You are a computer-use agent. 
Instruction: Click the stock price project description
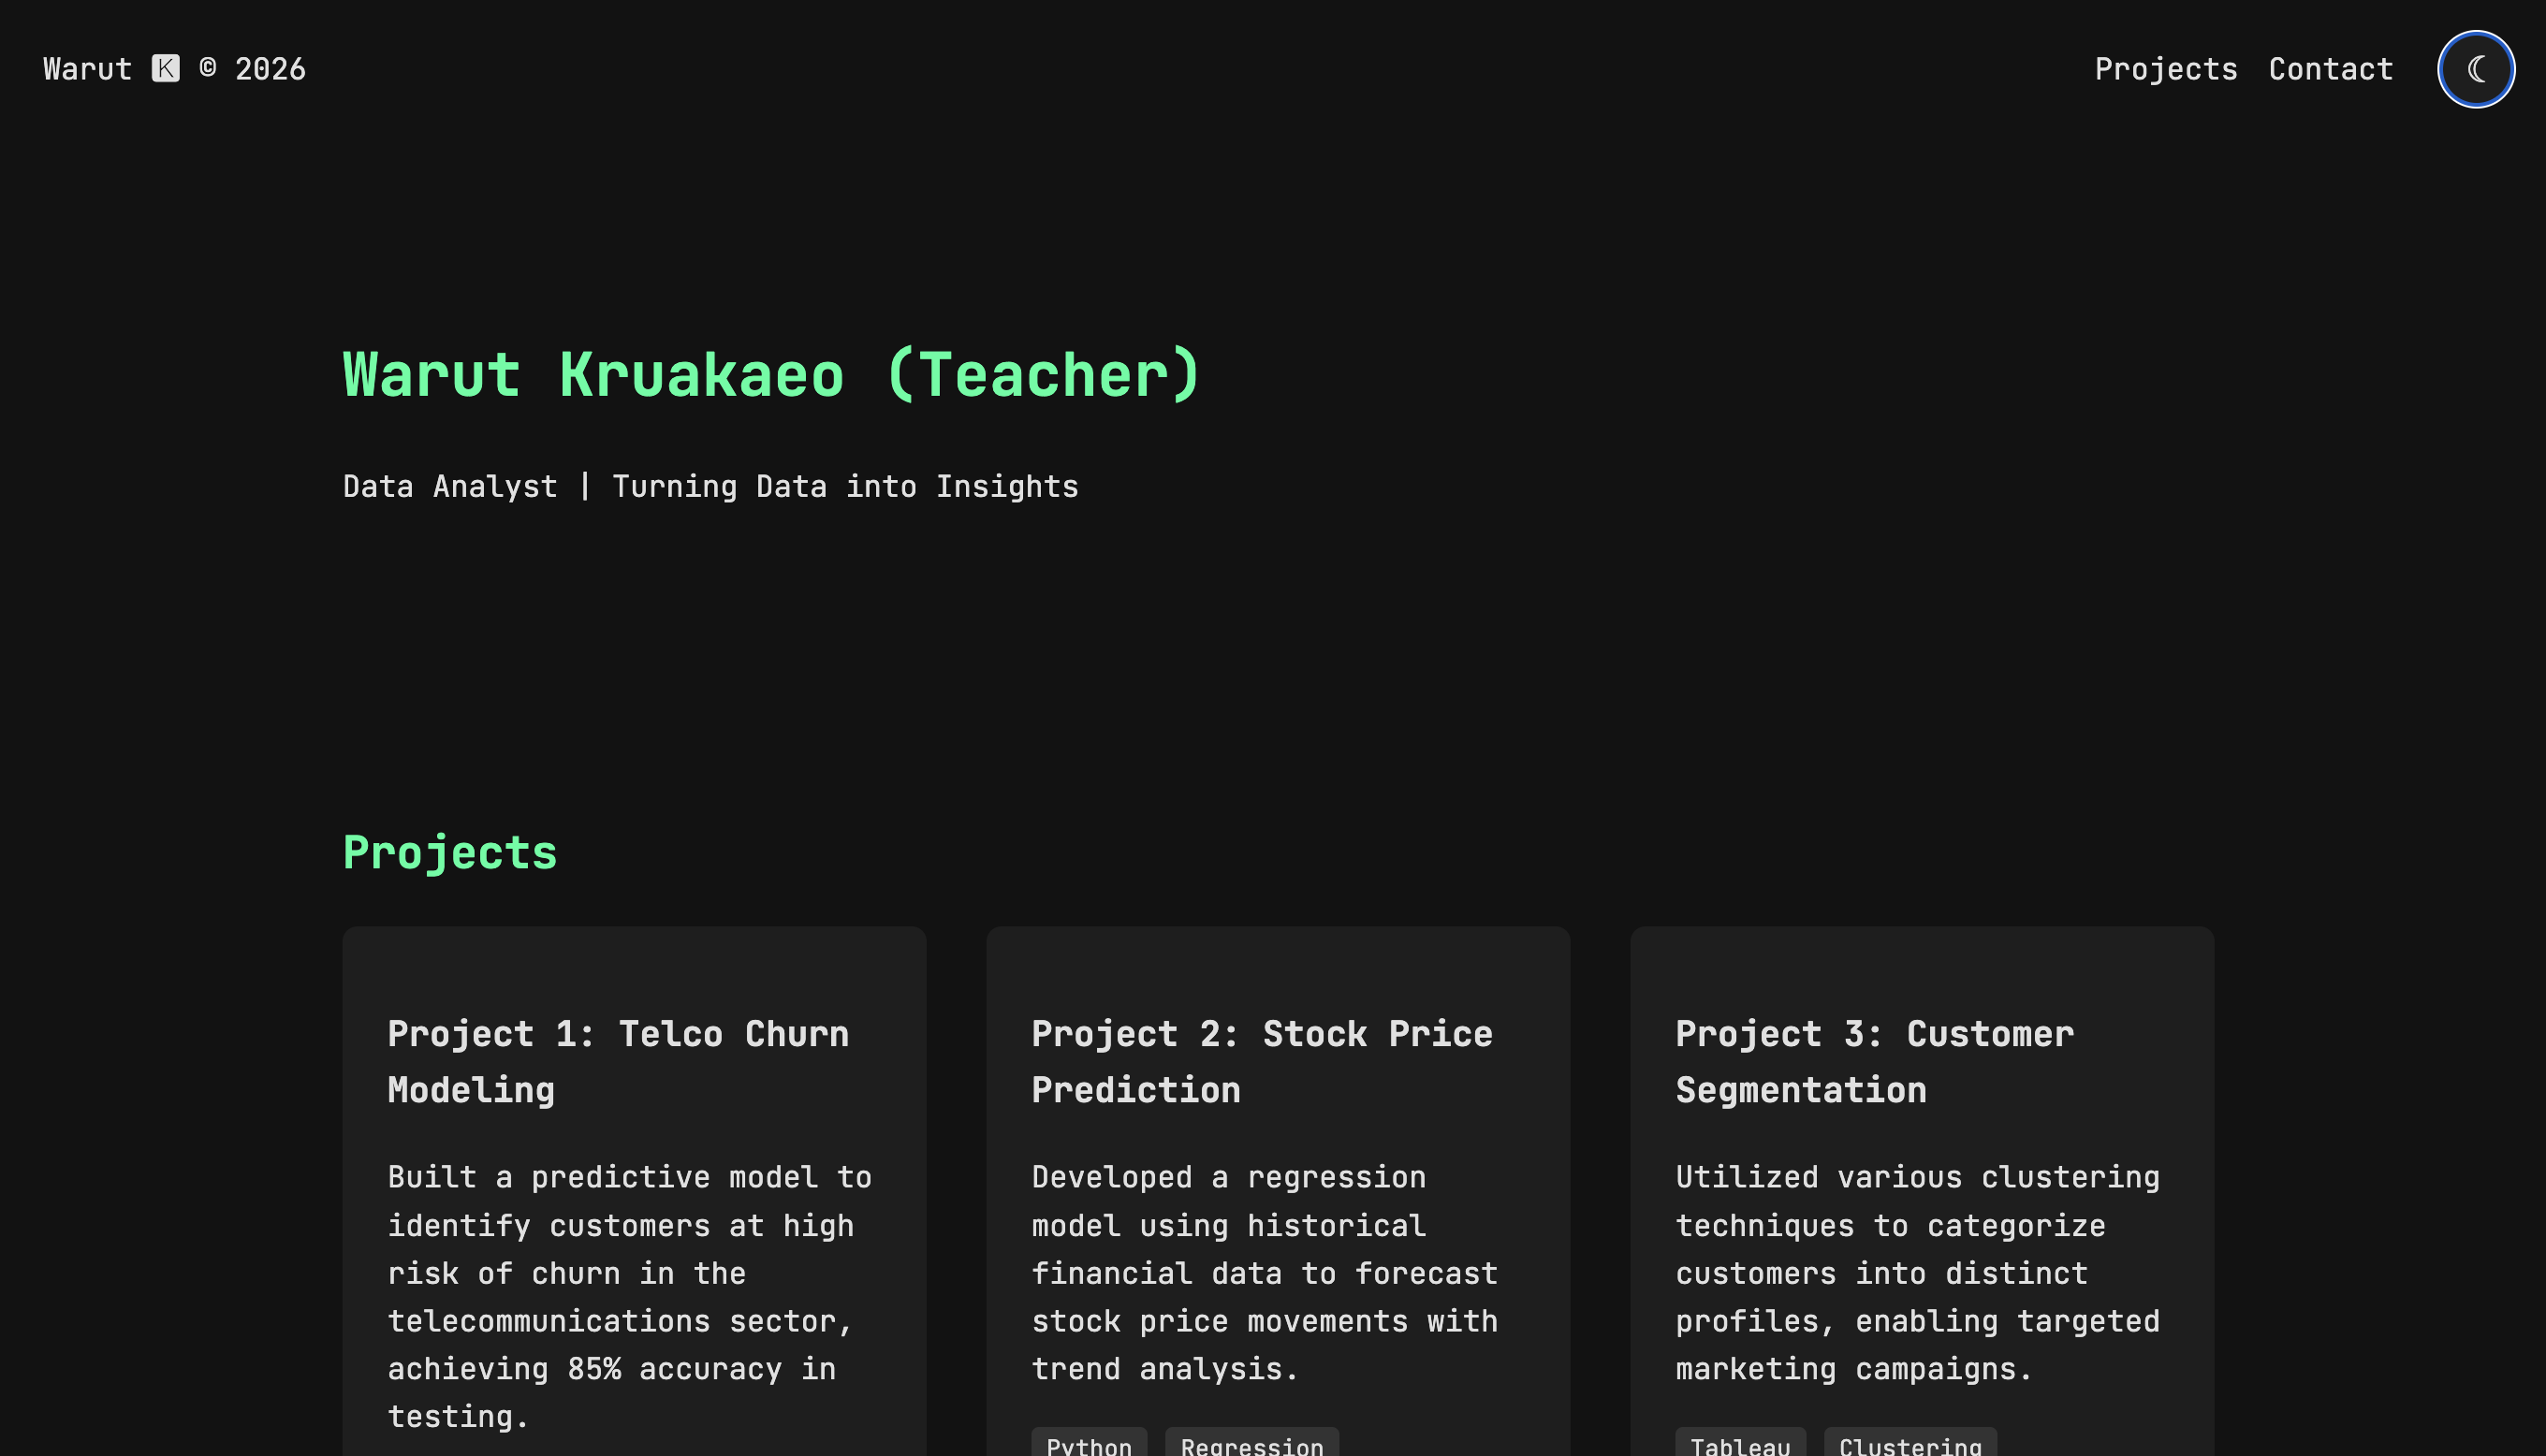point(1264,1272)
